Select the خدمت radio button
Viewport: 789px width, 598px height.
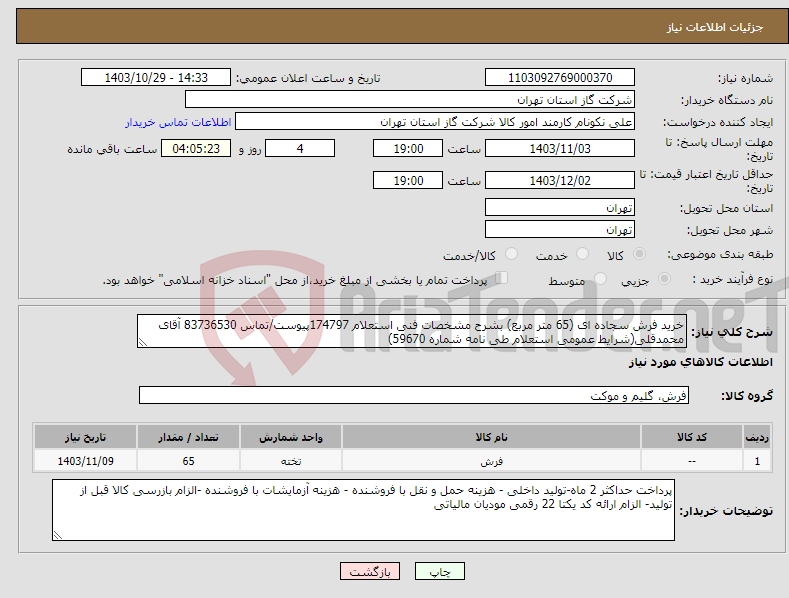click(582, 254)
